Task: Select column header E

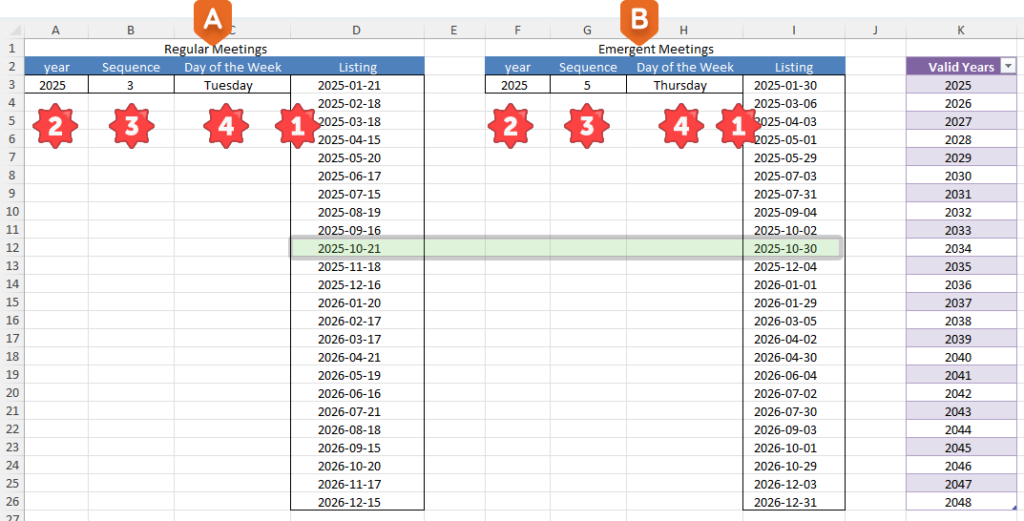Action: click(x=454, y=31)
